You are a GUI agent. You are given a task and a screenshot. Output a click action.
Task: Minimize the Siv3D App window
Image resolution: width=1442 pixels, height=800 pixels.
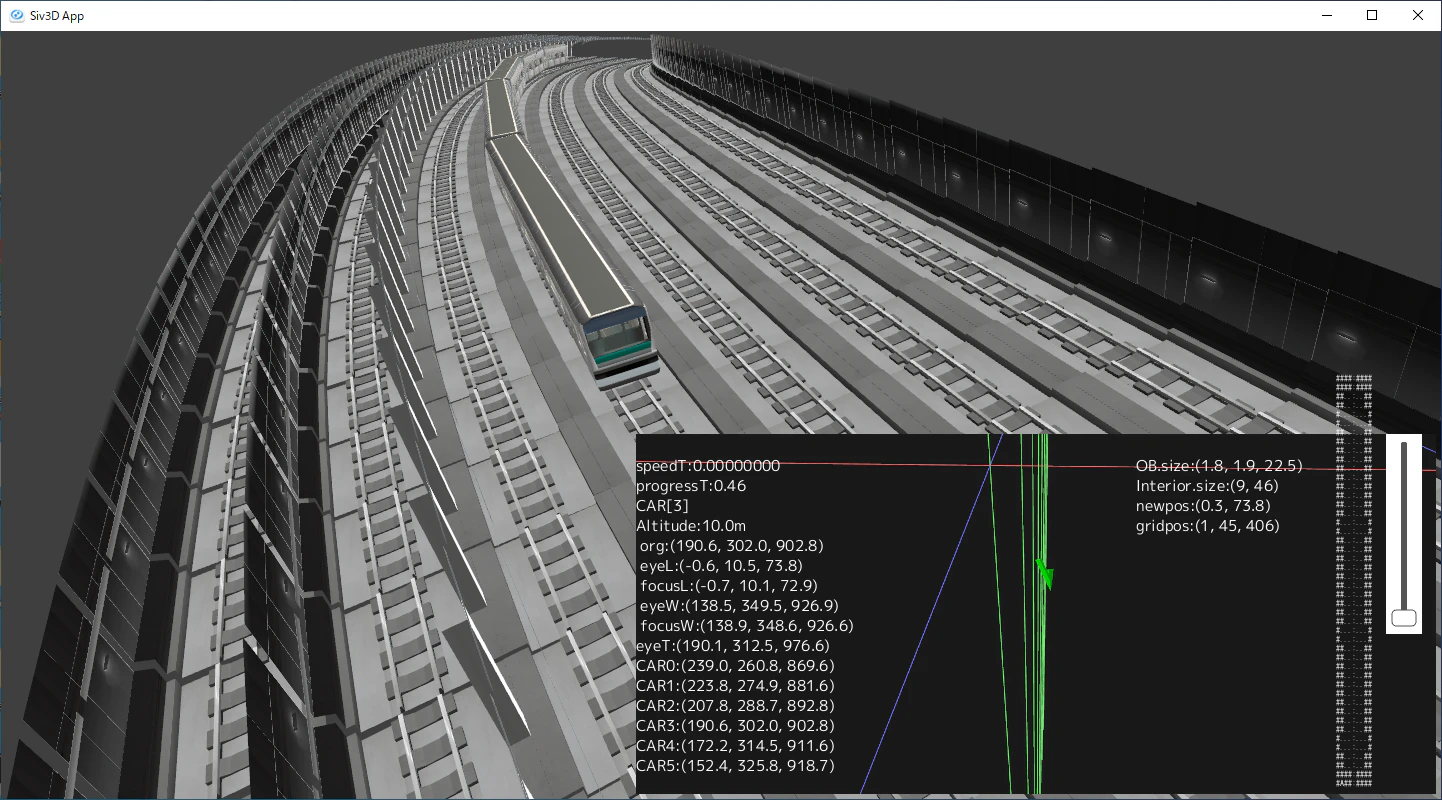[1327, 15]
